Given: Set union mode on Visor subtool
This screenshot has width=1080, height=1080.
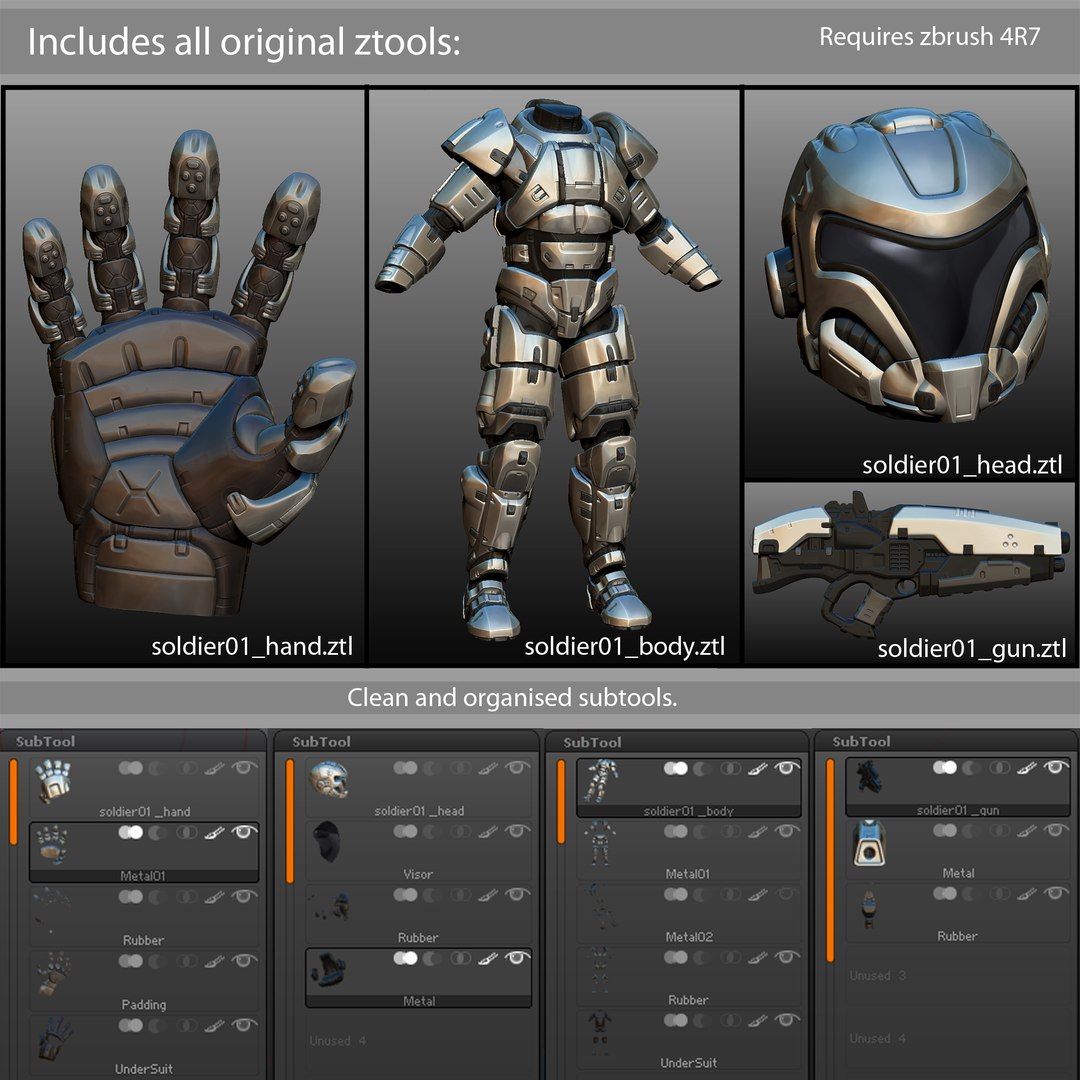Looking at the screenshot, I should pyautogui.click(x=405, y=831).
